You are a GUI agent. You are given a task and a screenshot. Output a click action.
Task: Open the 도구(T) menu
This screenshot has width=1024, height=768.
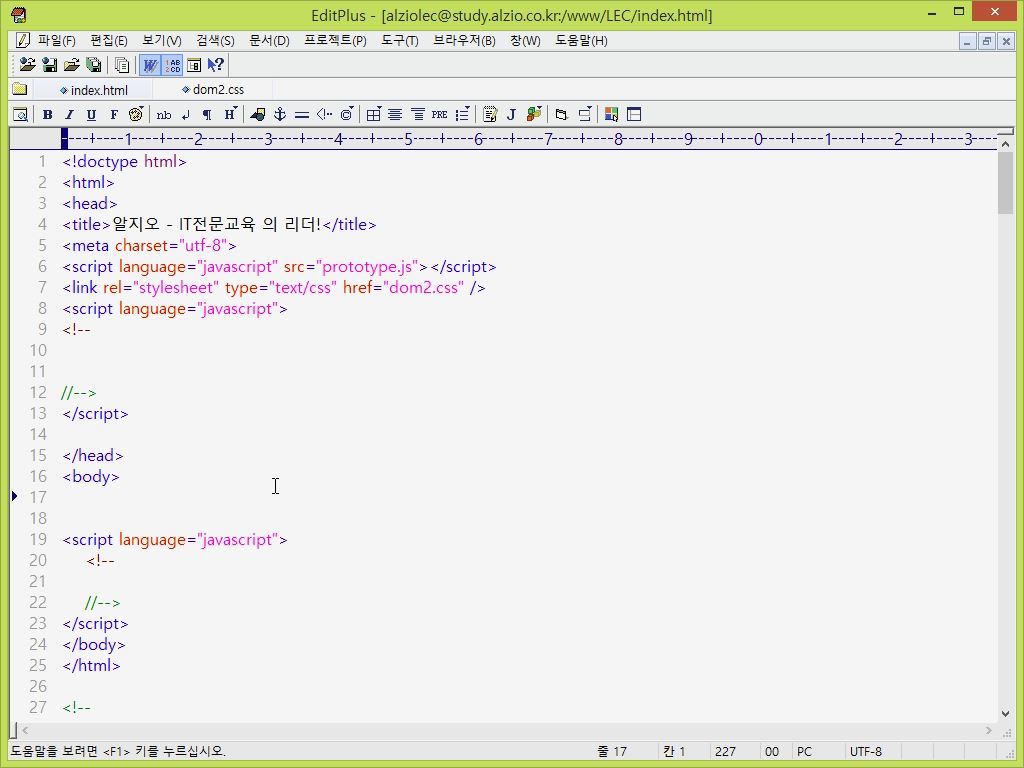400,40
